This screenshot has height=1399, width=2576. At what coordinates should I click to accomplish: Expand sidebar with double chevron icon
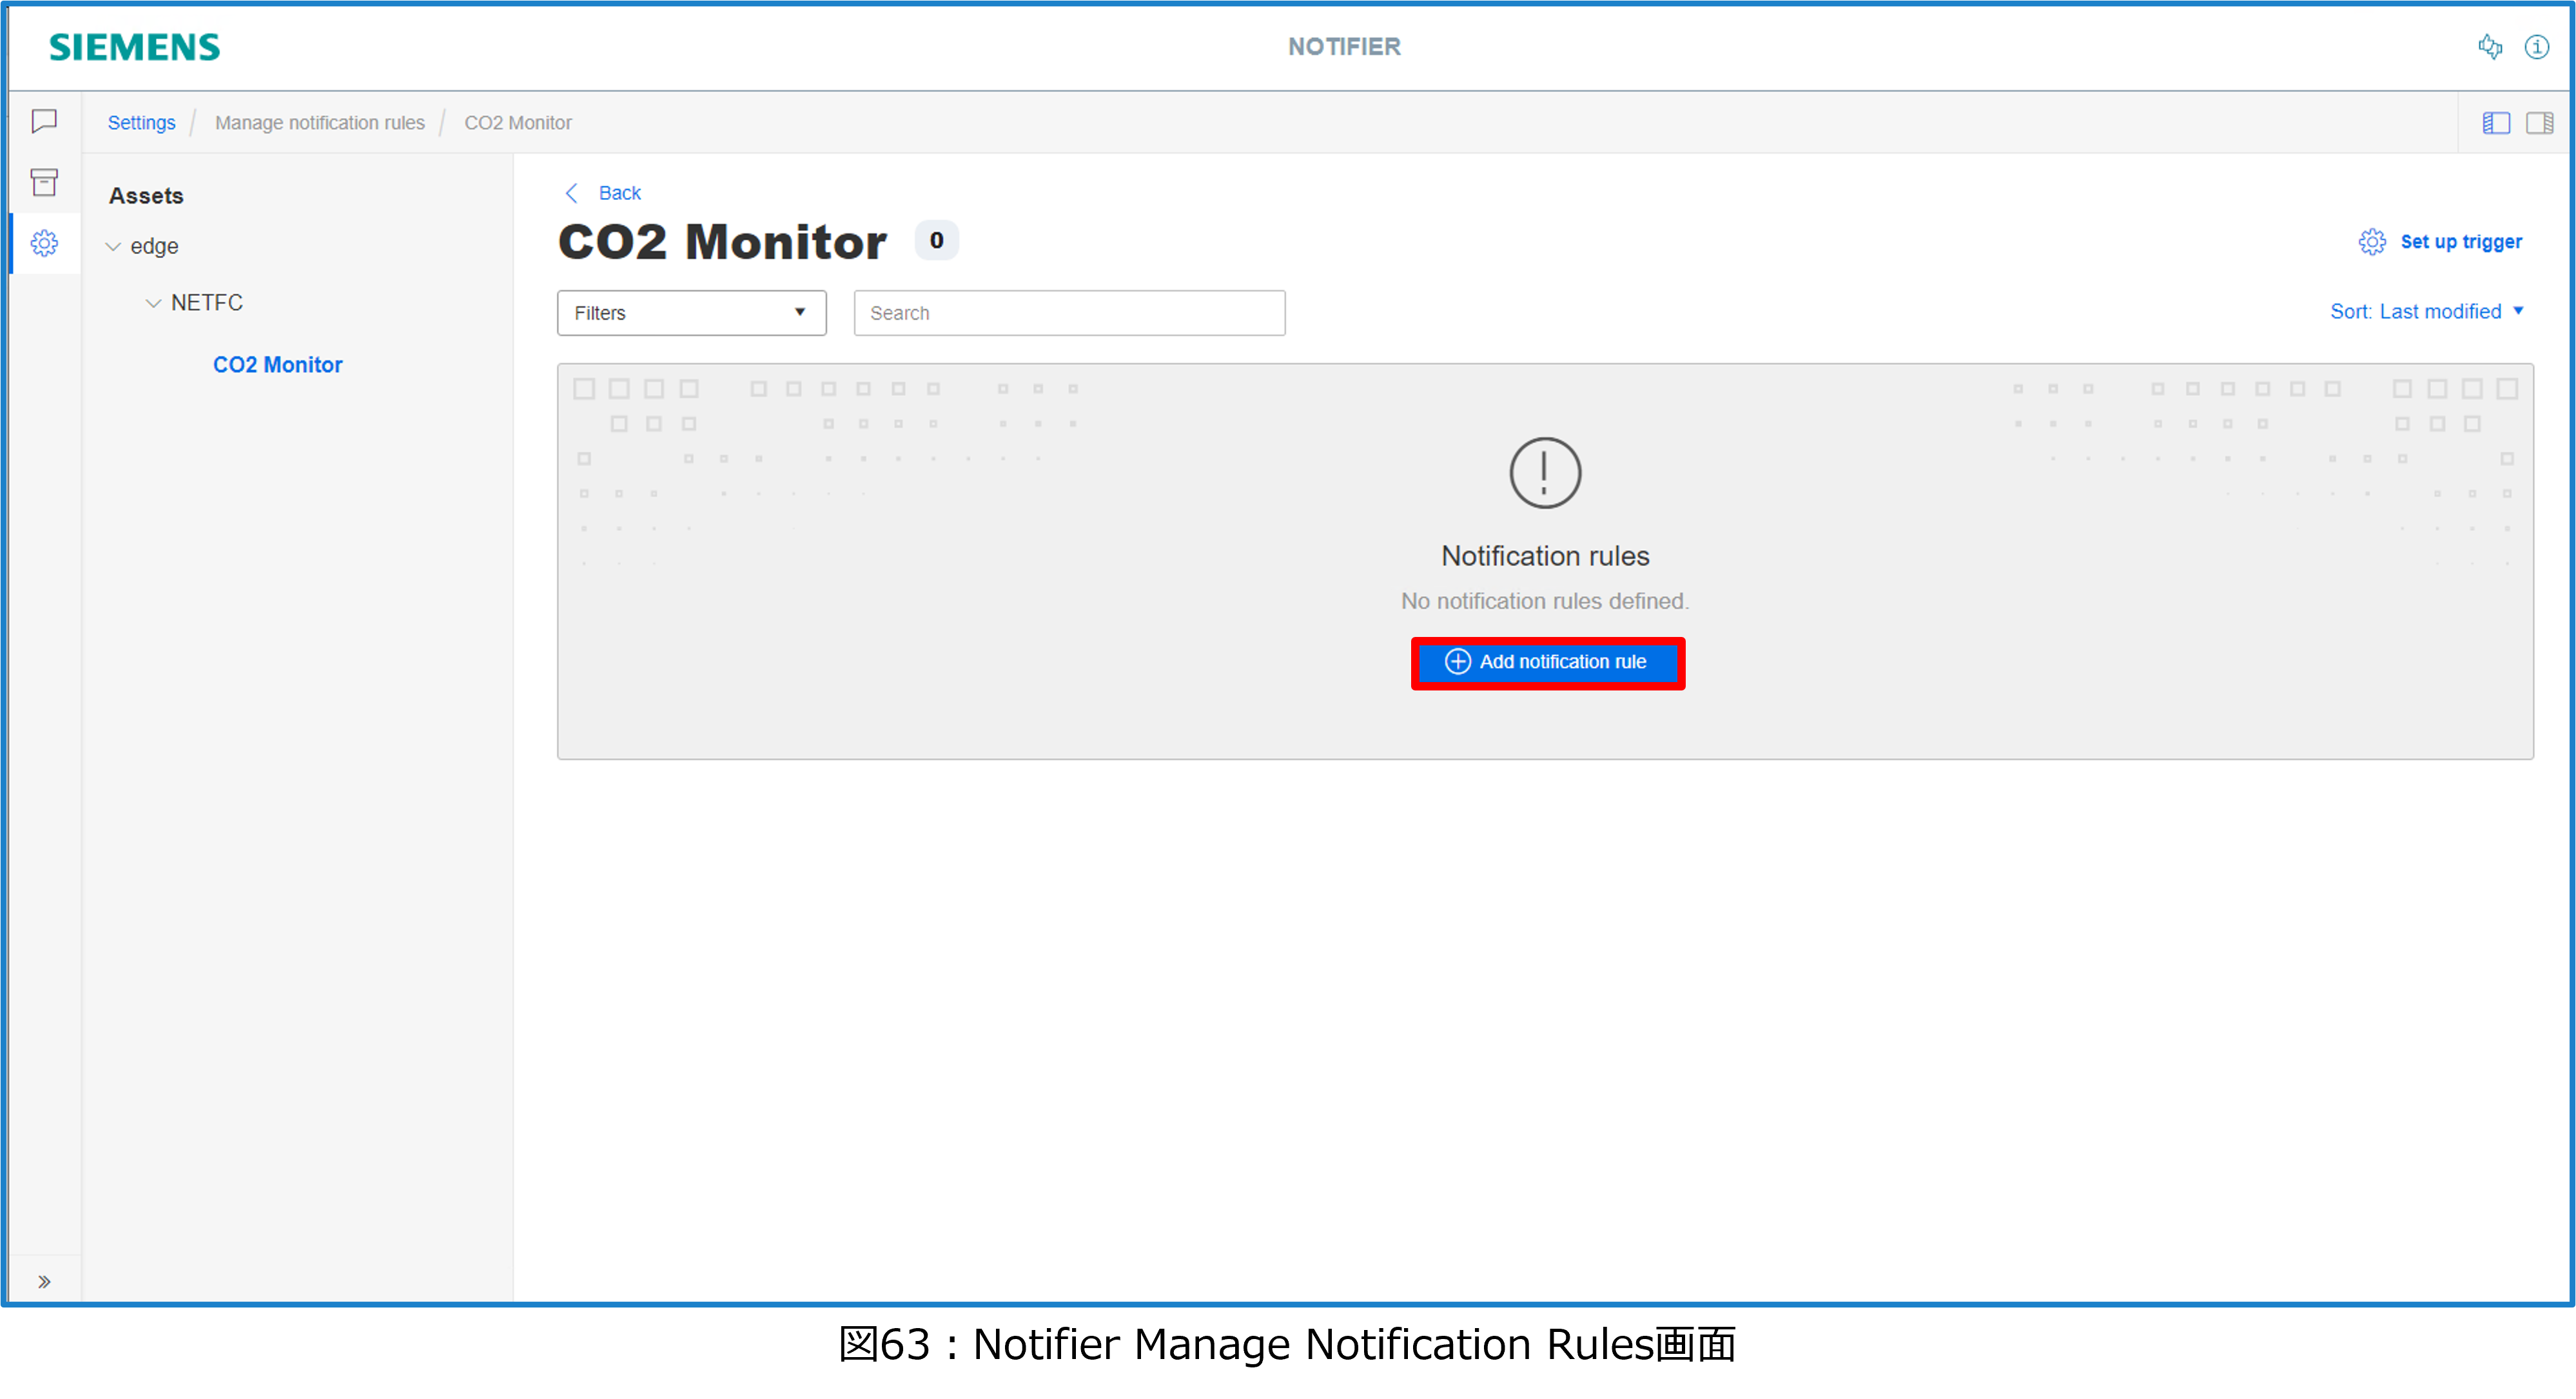click(x=44, y=1281)
